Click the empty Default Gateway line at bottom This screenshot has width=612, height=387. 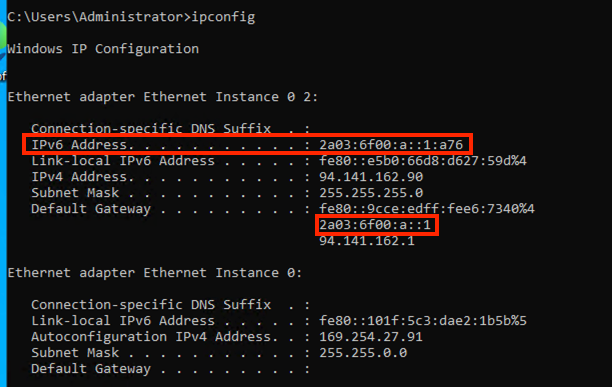point(171,369)
